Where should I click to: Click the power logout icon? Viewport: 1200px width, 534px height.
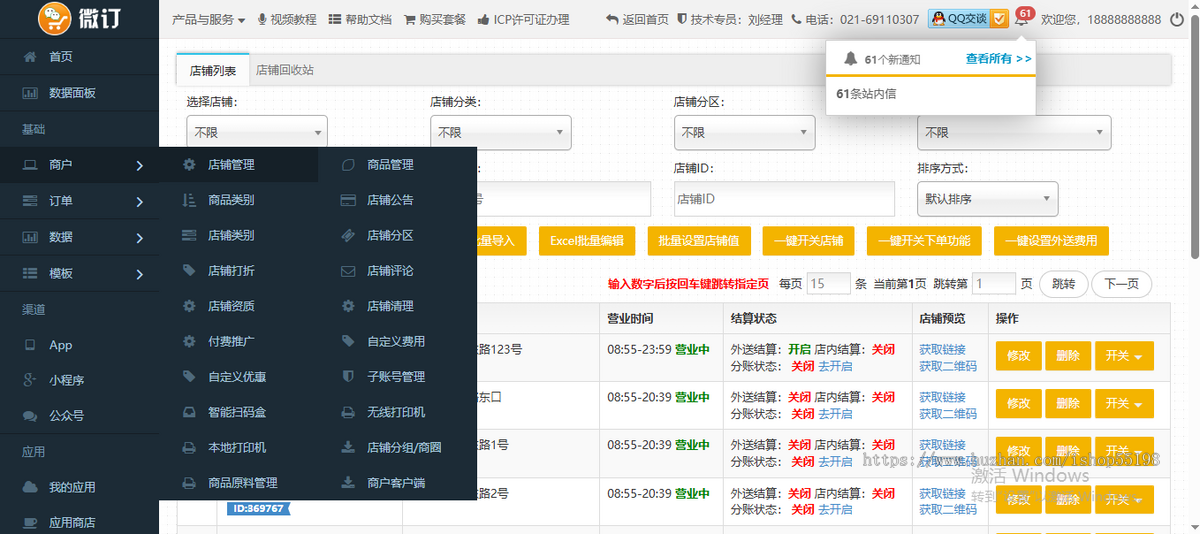coord(1177,19)
